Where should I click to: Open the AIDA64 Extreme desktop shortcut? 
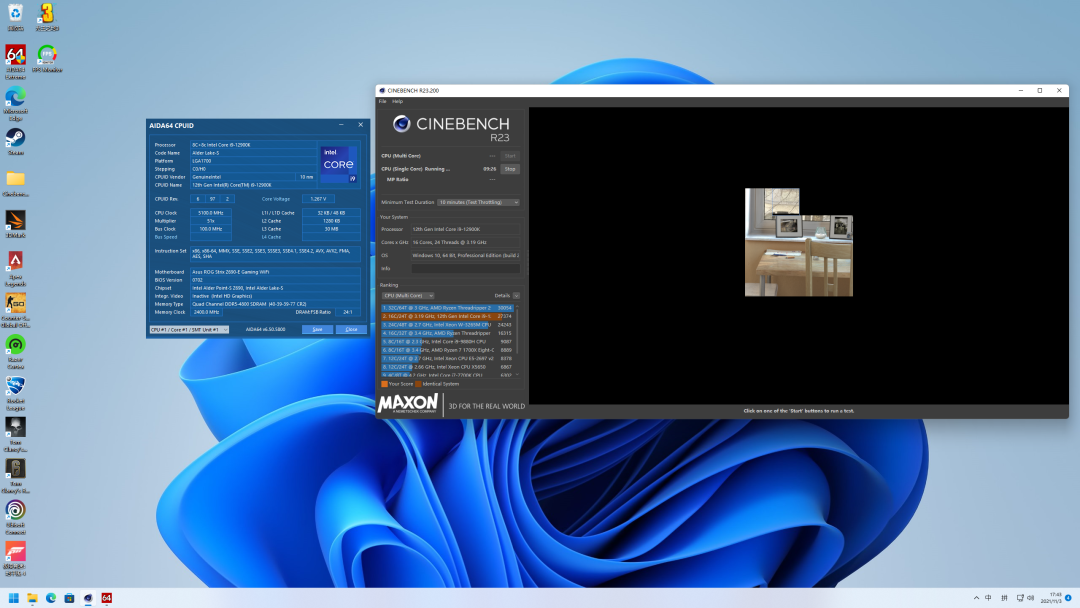point(15,61)
